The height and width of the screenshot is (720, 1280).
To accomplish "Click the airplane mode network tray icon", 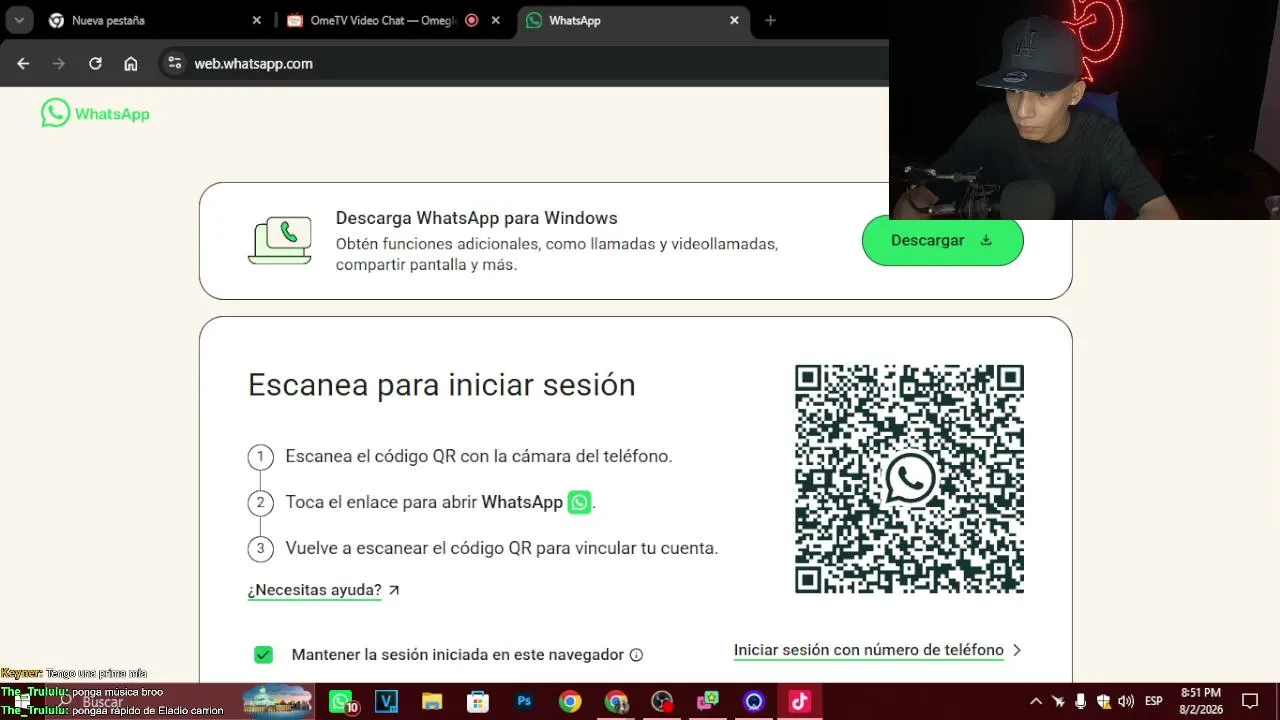I will (x=1058, y=701).
